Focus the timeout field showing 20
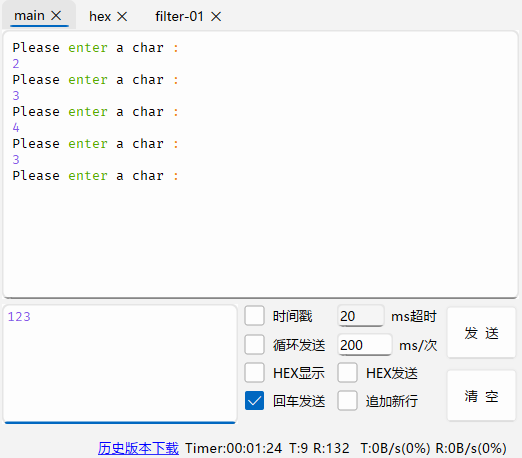The width and height of the screenshot is (522, 458). click(361, 316)
